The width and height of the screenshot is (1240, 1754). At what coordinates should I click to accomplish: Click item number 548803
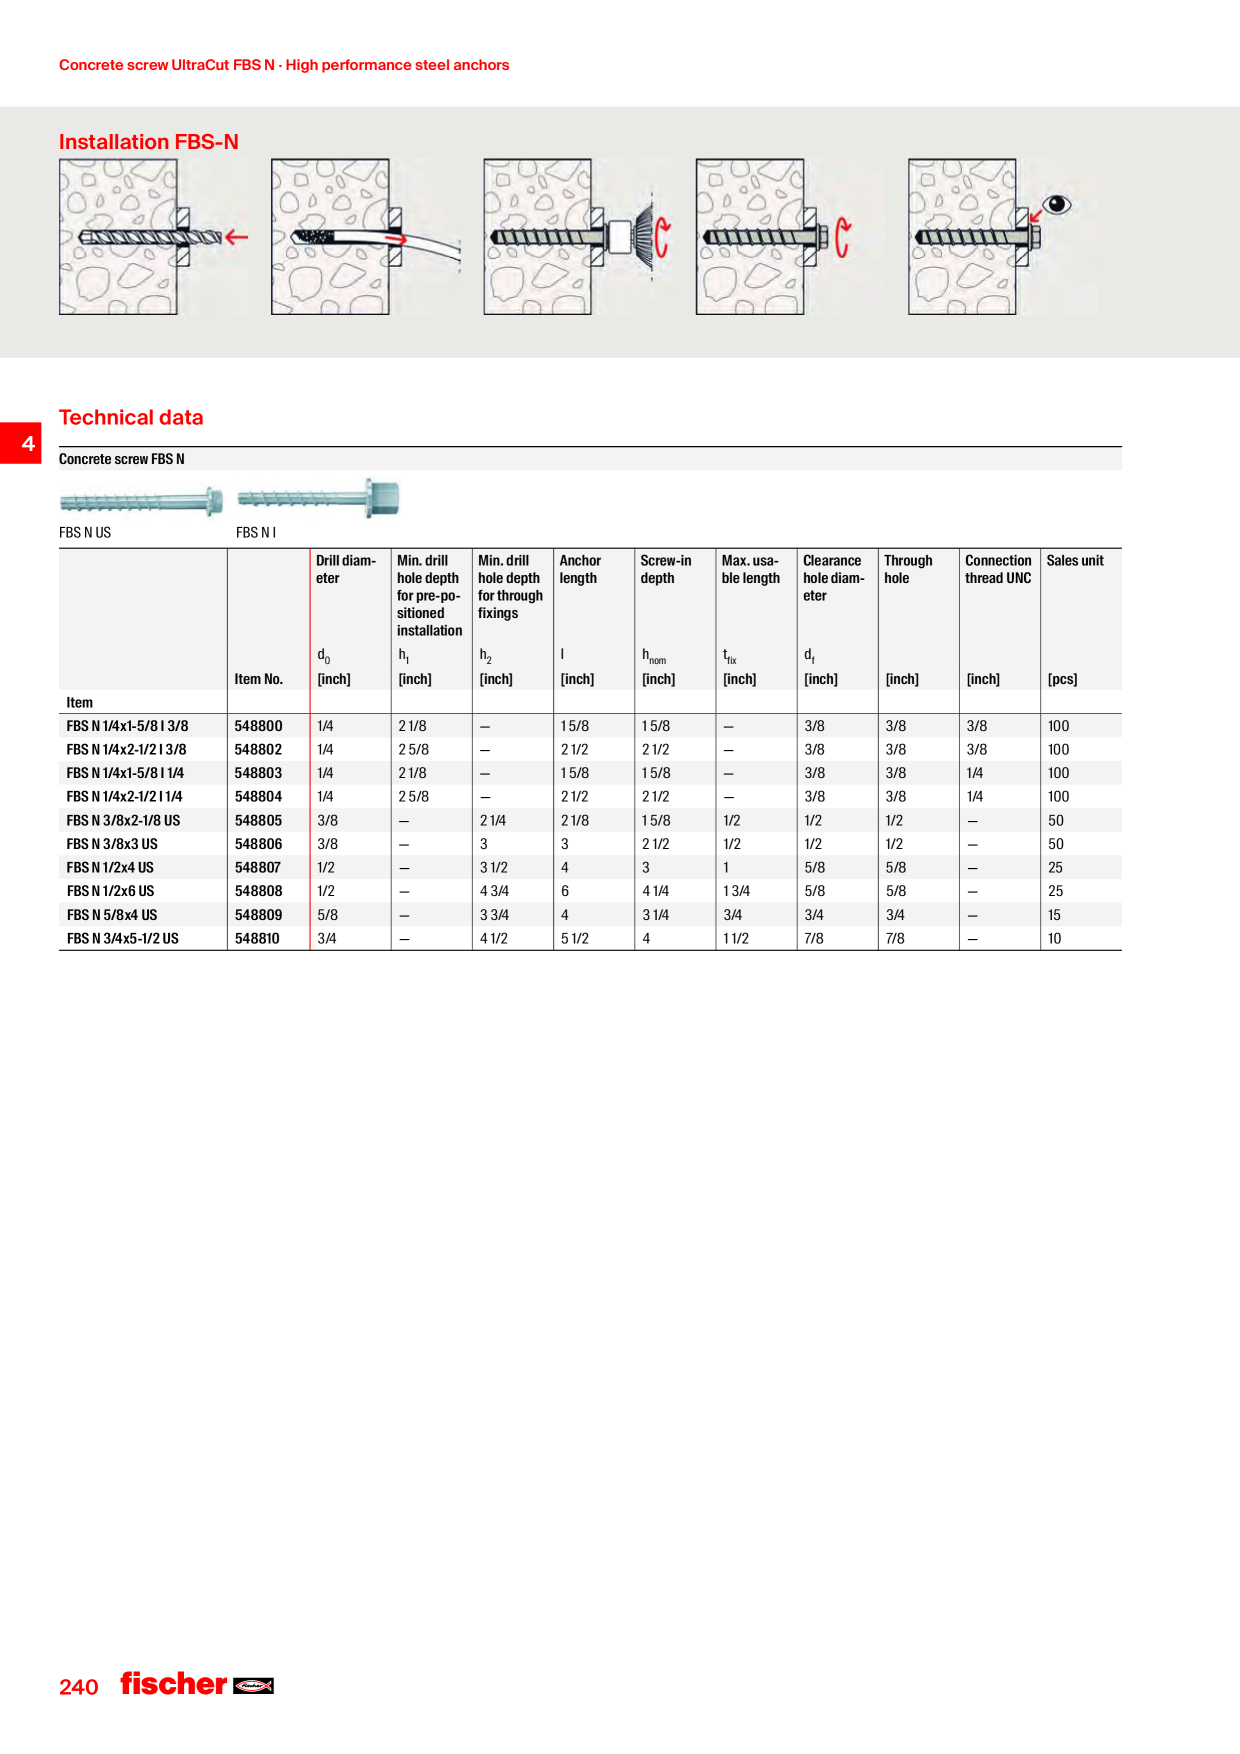point(259,773)
